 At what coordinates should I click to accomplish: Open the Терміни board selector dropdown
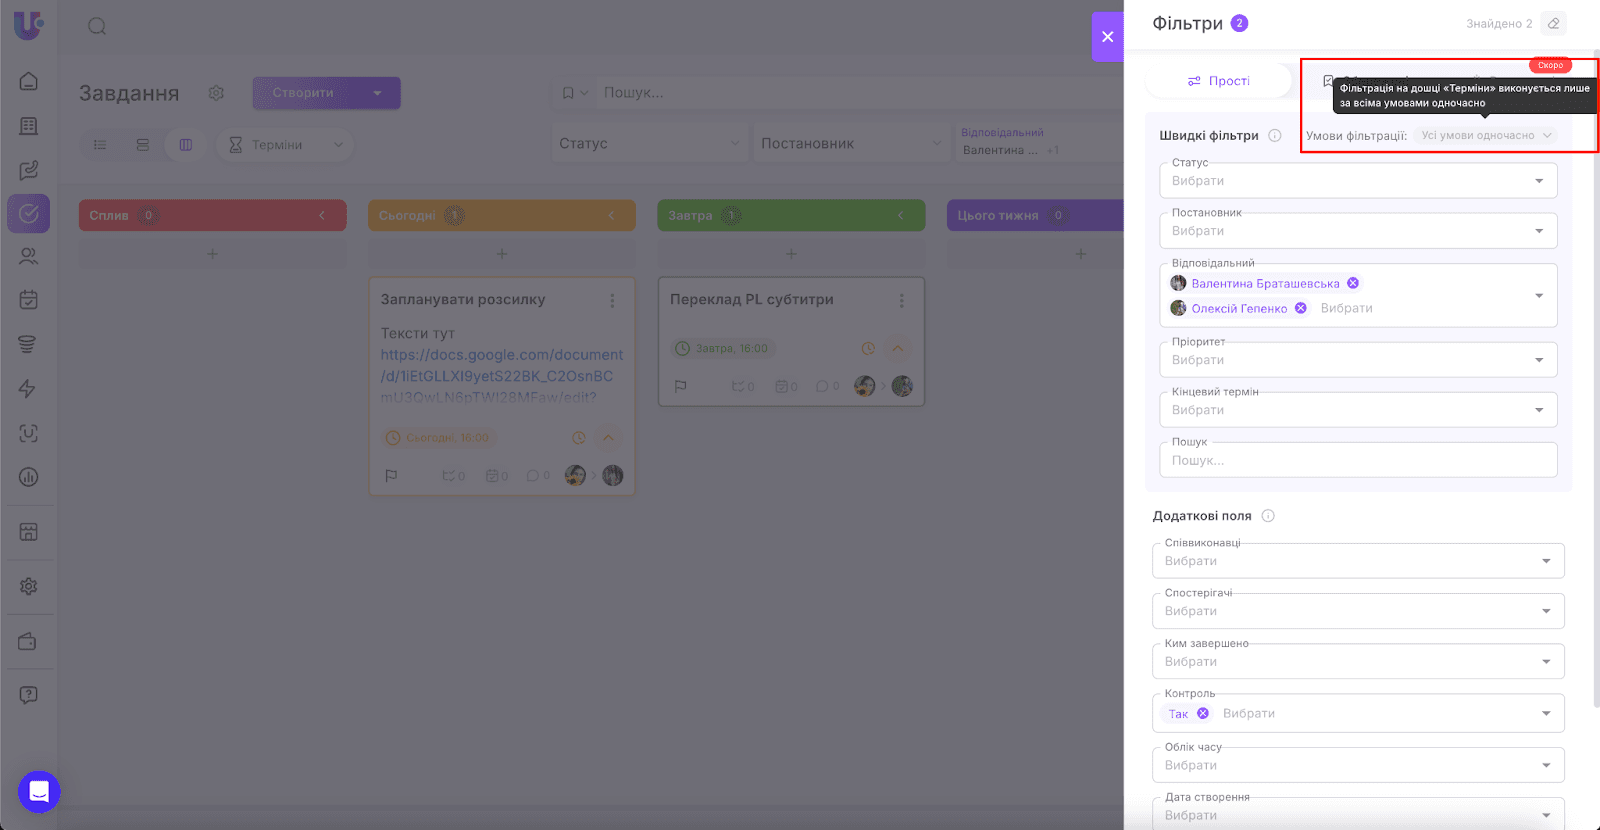(x=285, y=145)
